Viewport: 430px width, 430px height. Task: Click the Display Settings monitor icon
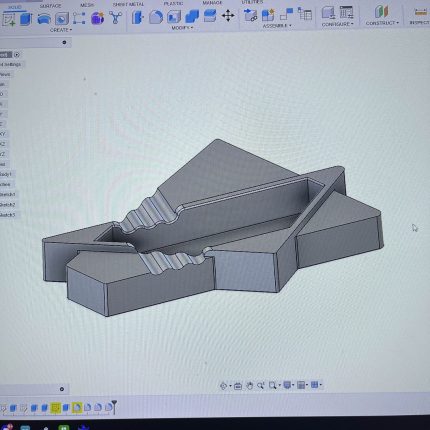pos(287,385)
